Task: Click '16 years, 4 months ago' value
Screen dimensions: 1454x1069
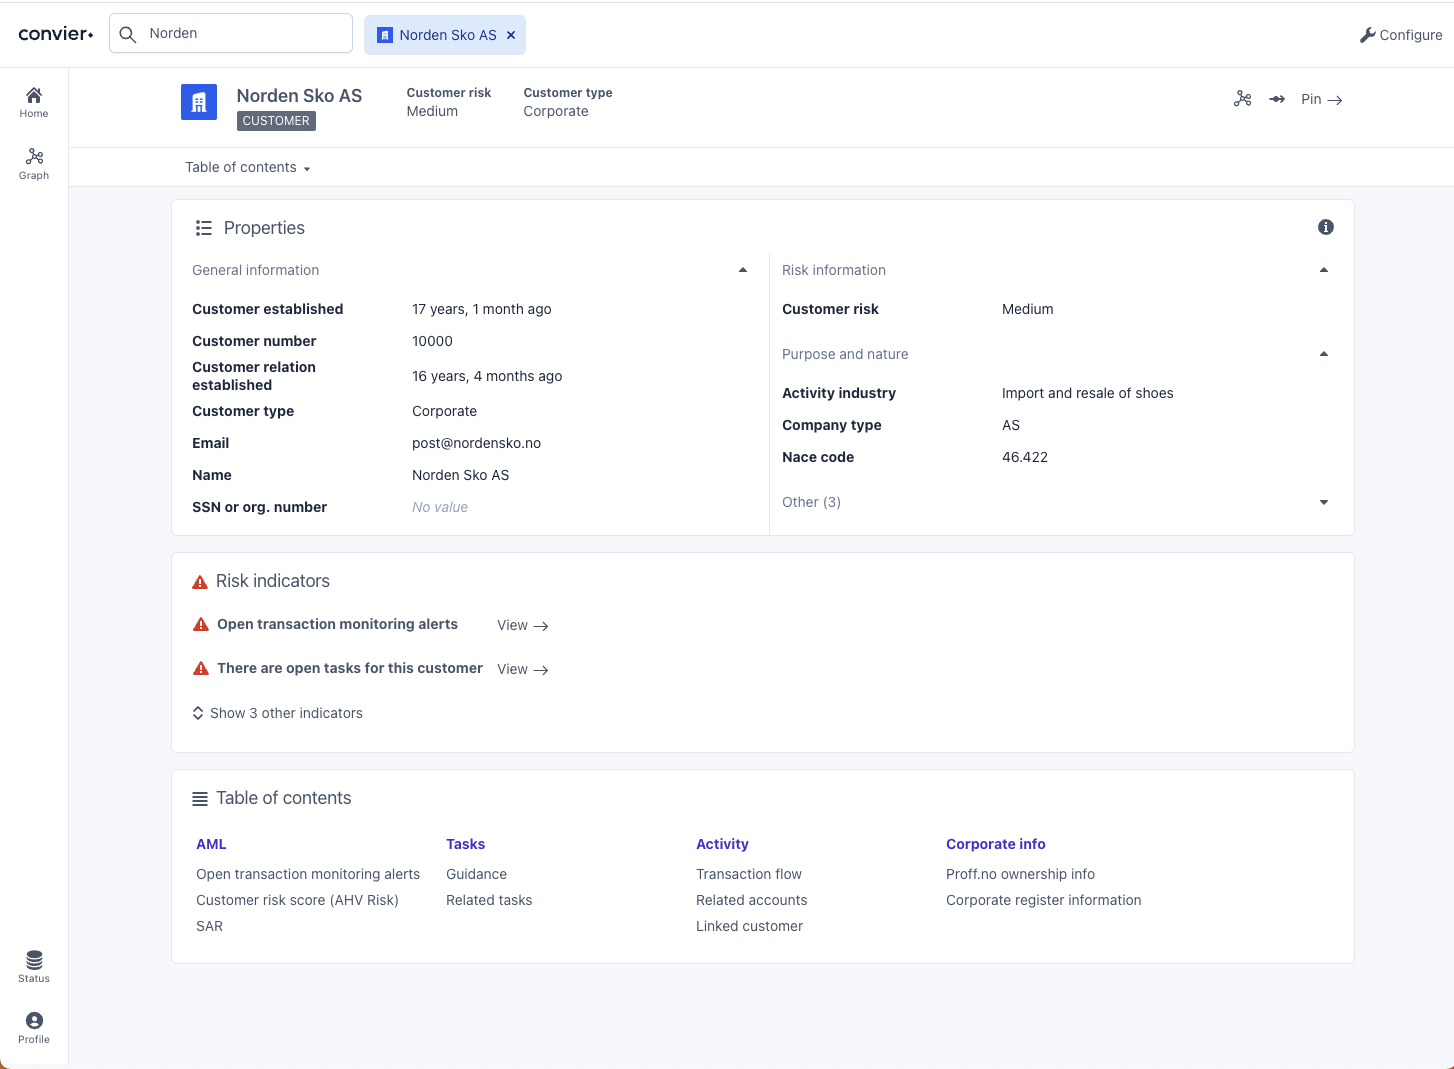Action: (x=487, y=376)
